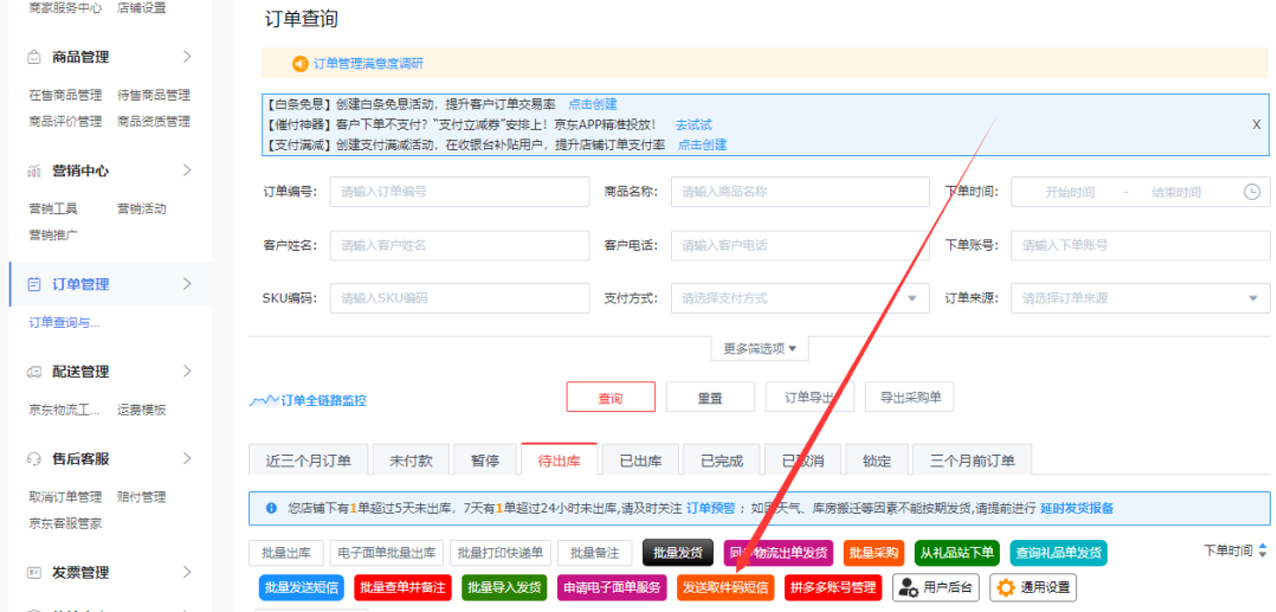The width and height of the screenshot is (1276, 612).
Task: Click the purple 申请电子面单服务 button
Action: [612, 587]
